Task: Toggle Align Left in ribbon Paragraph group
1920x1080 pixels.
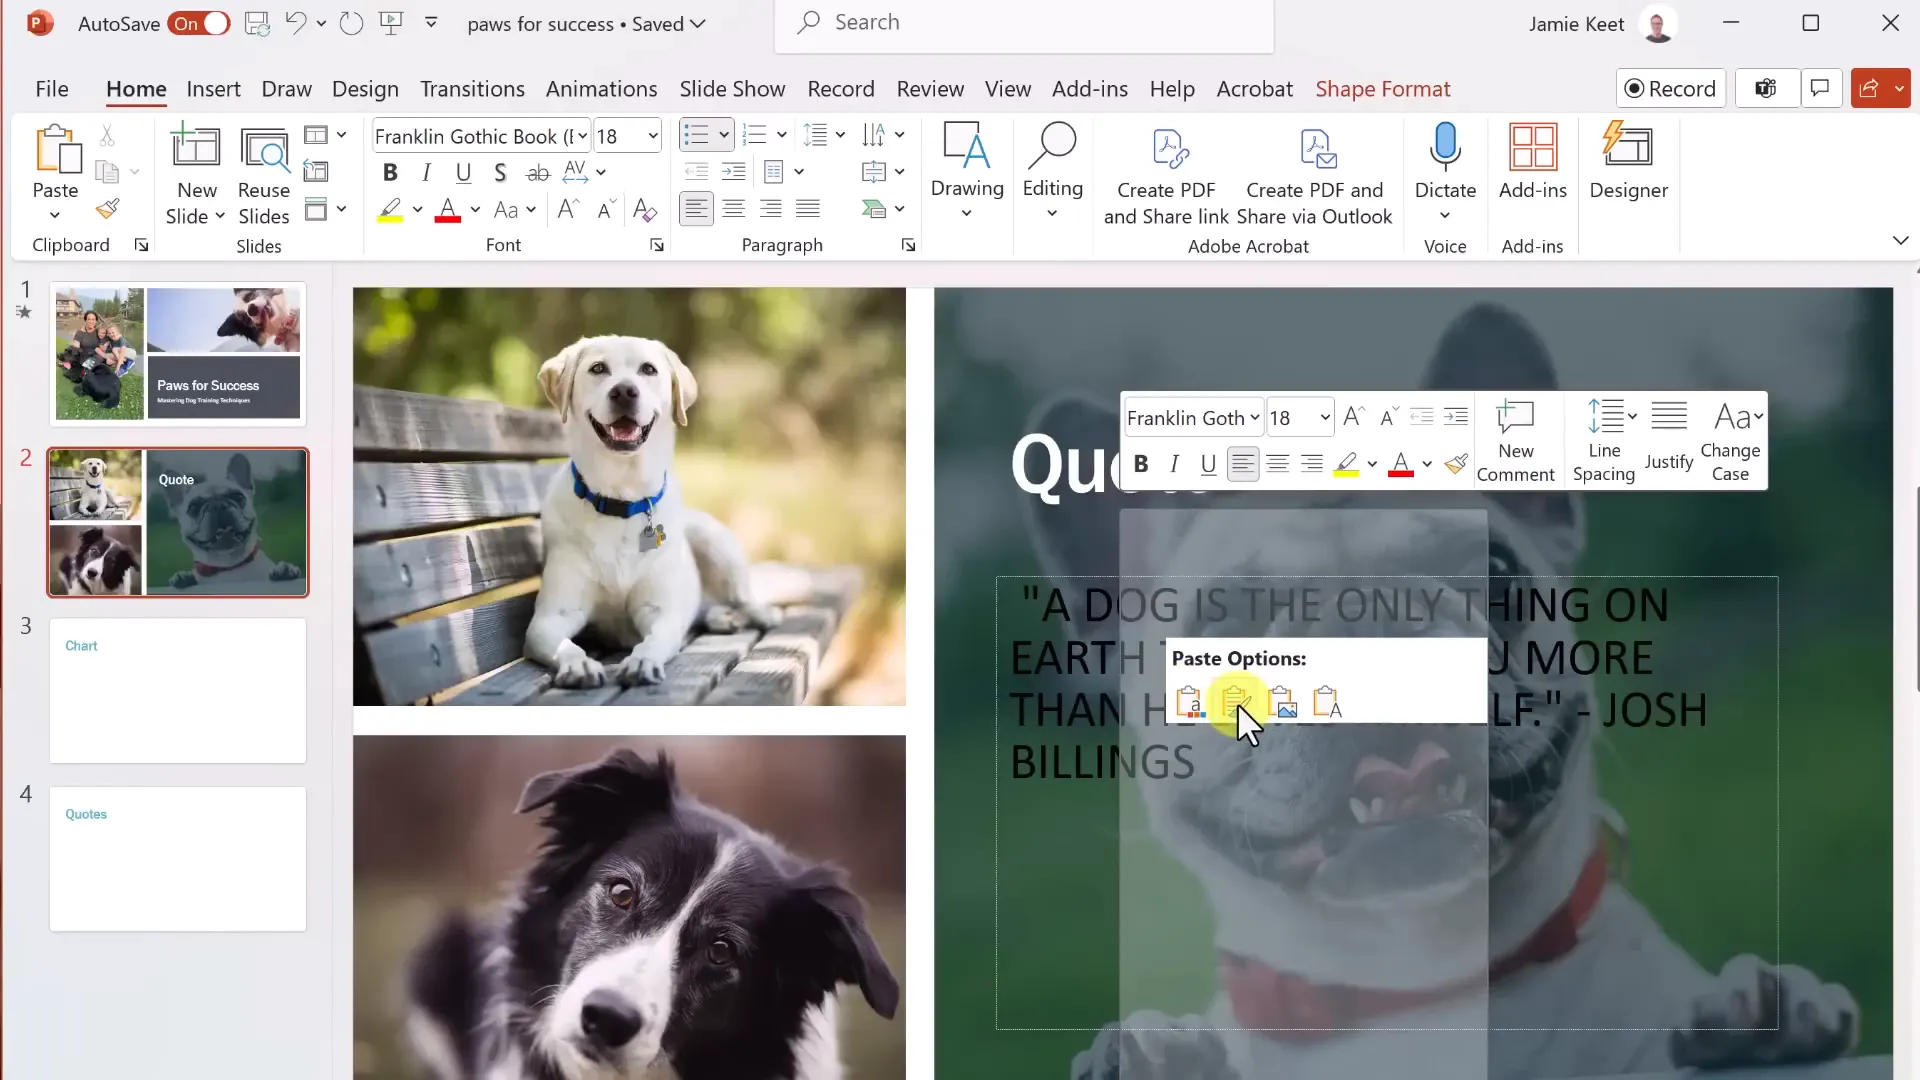Action: coord(696,209)
